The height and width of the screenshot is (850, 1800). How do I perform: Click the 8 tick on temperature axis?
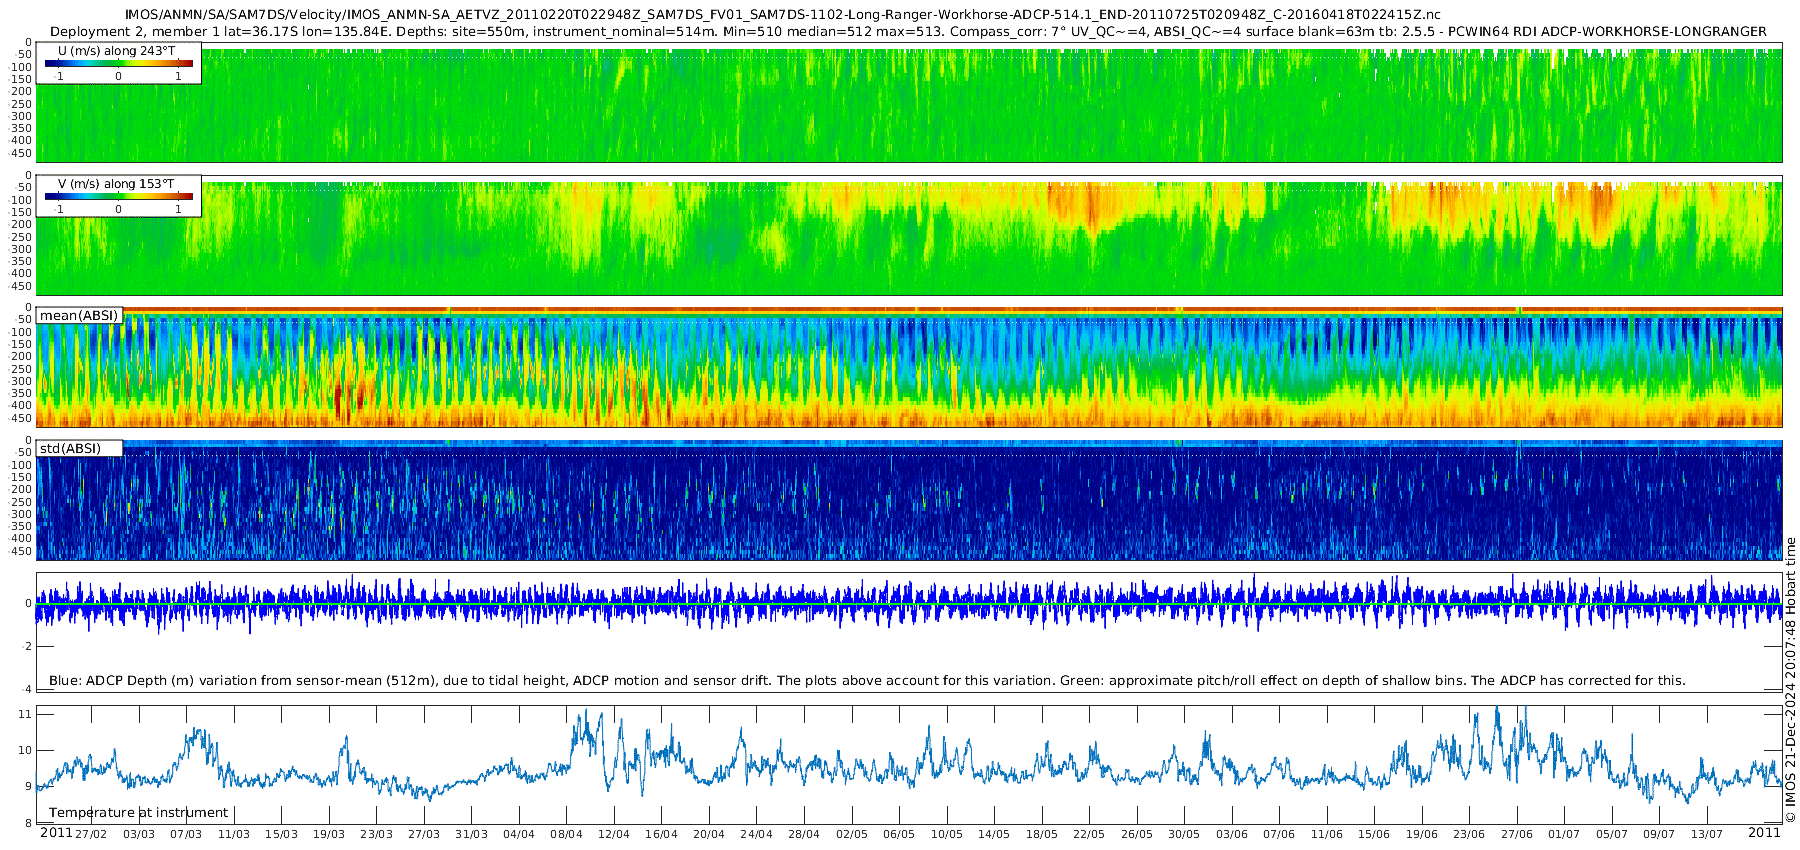[28, 824]
